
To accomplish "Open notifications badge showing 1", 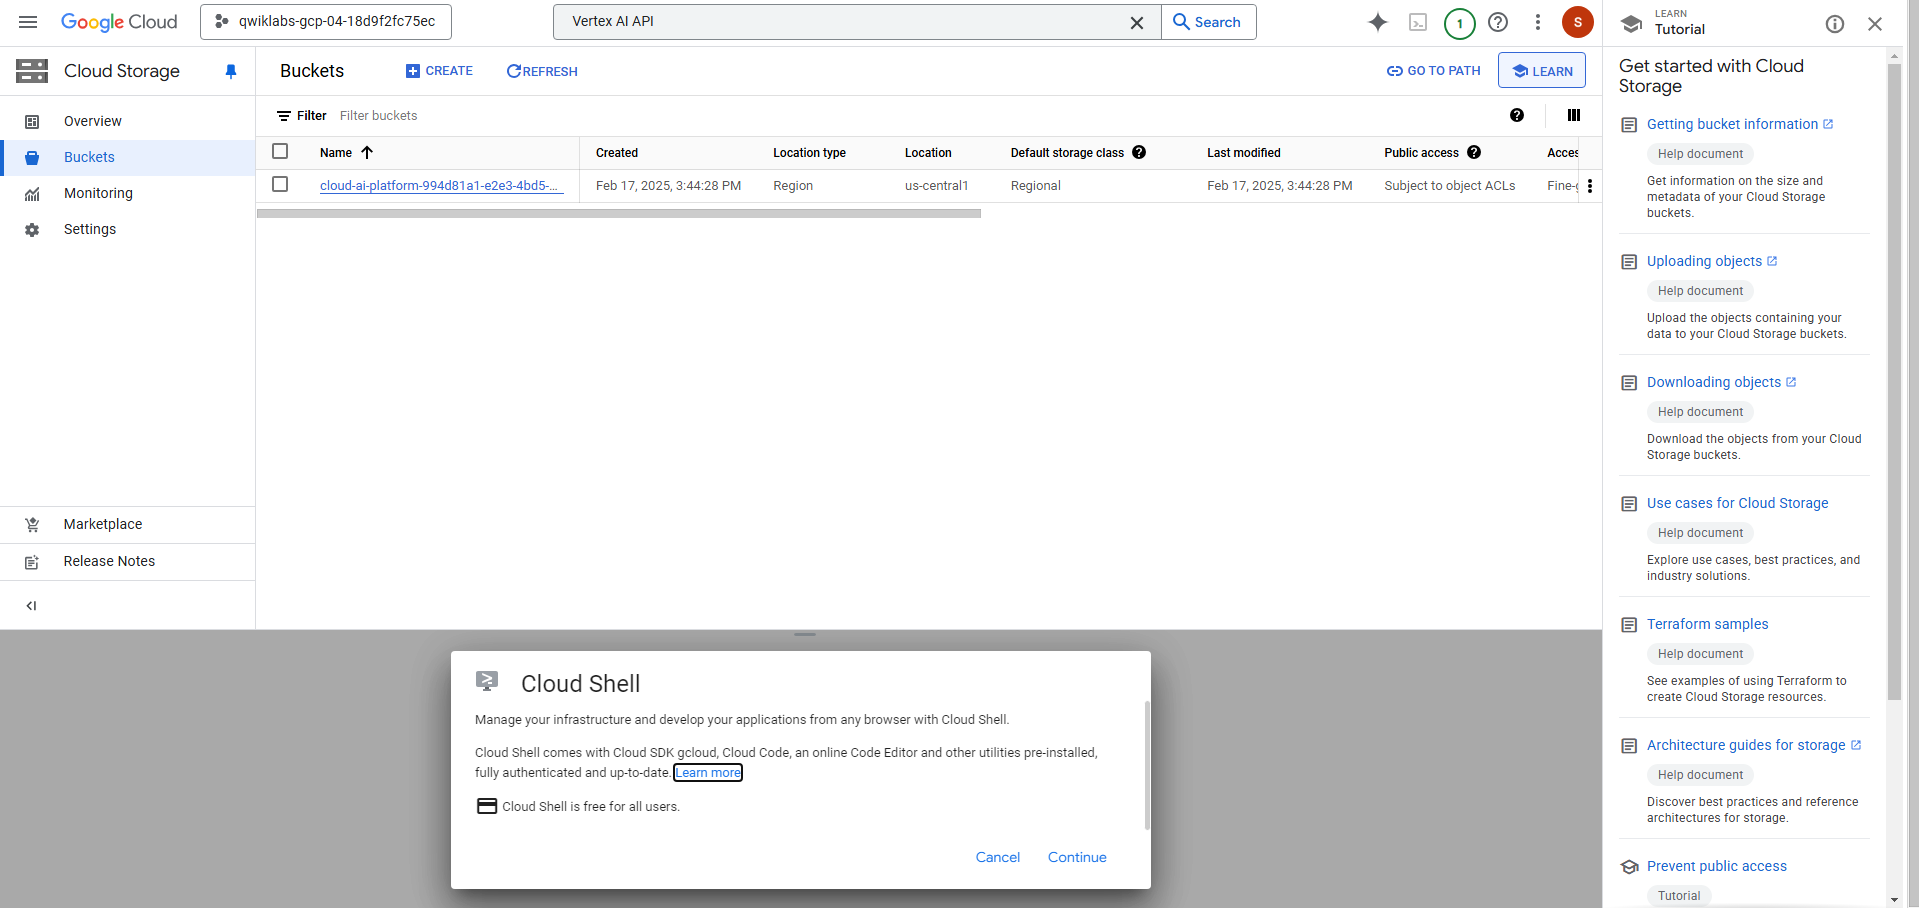I will click(1459, 23).
